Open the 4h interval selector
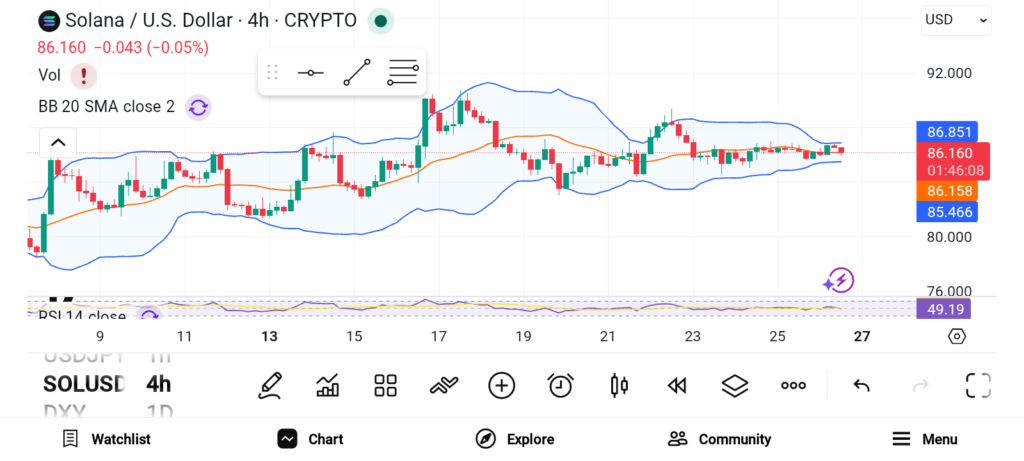The width and height of the screenshot is (1024, 461). (158, 384)
